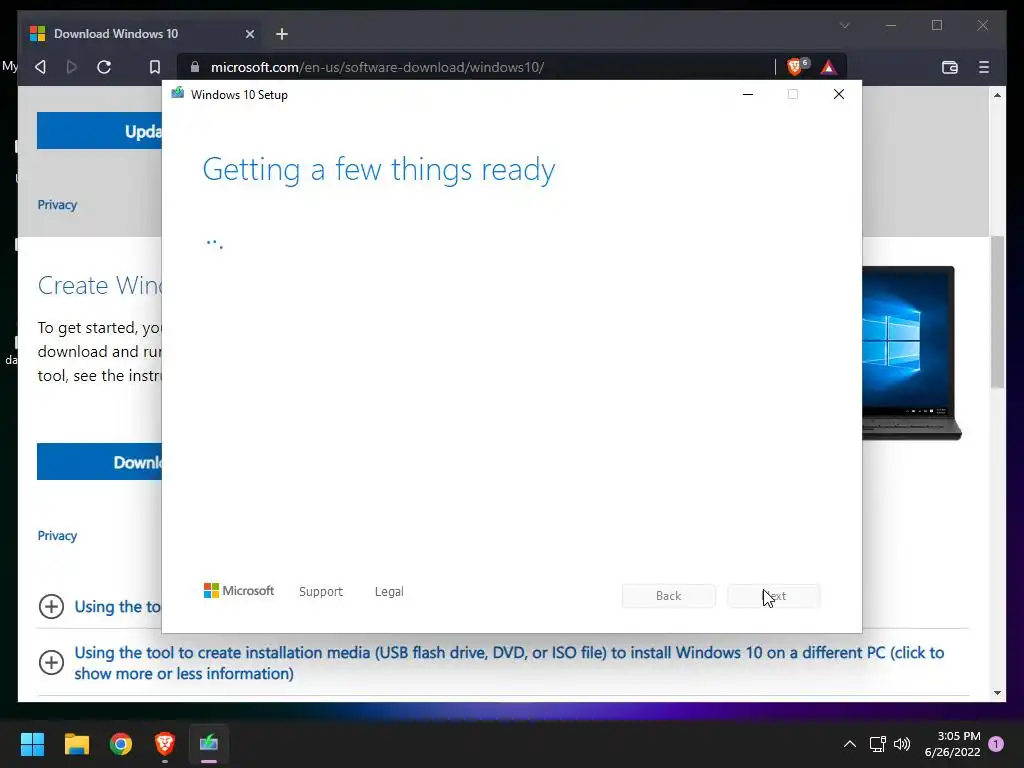Click plus icon beside installation media section
This screenshot has height=768, width=1024.
51,662
